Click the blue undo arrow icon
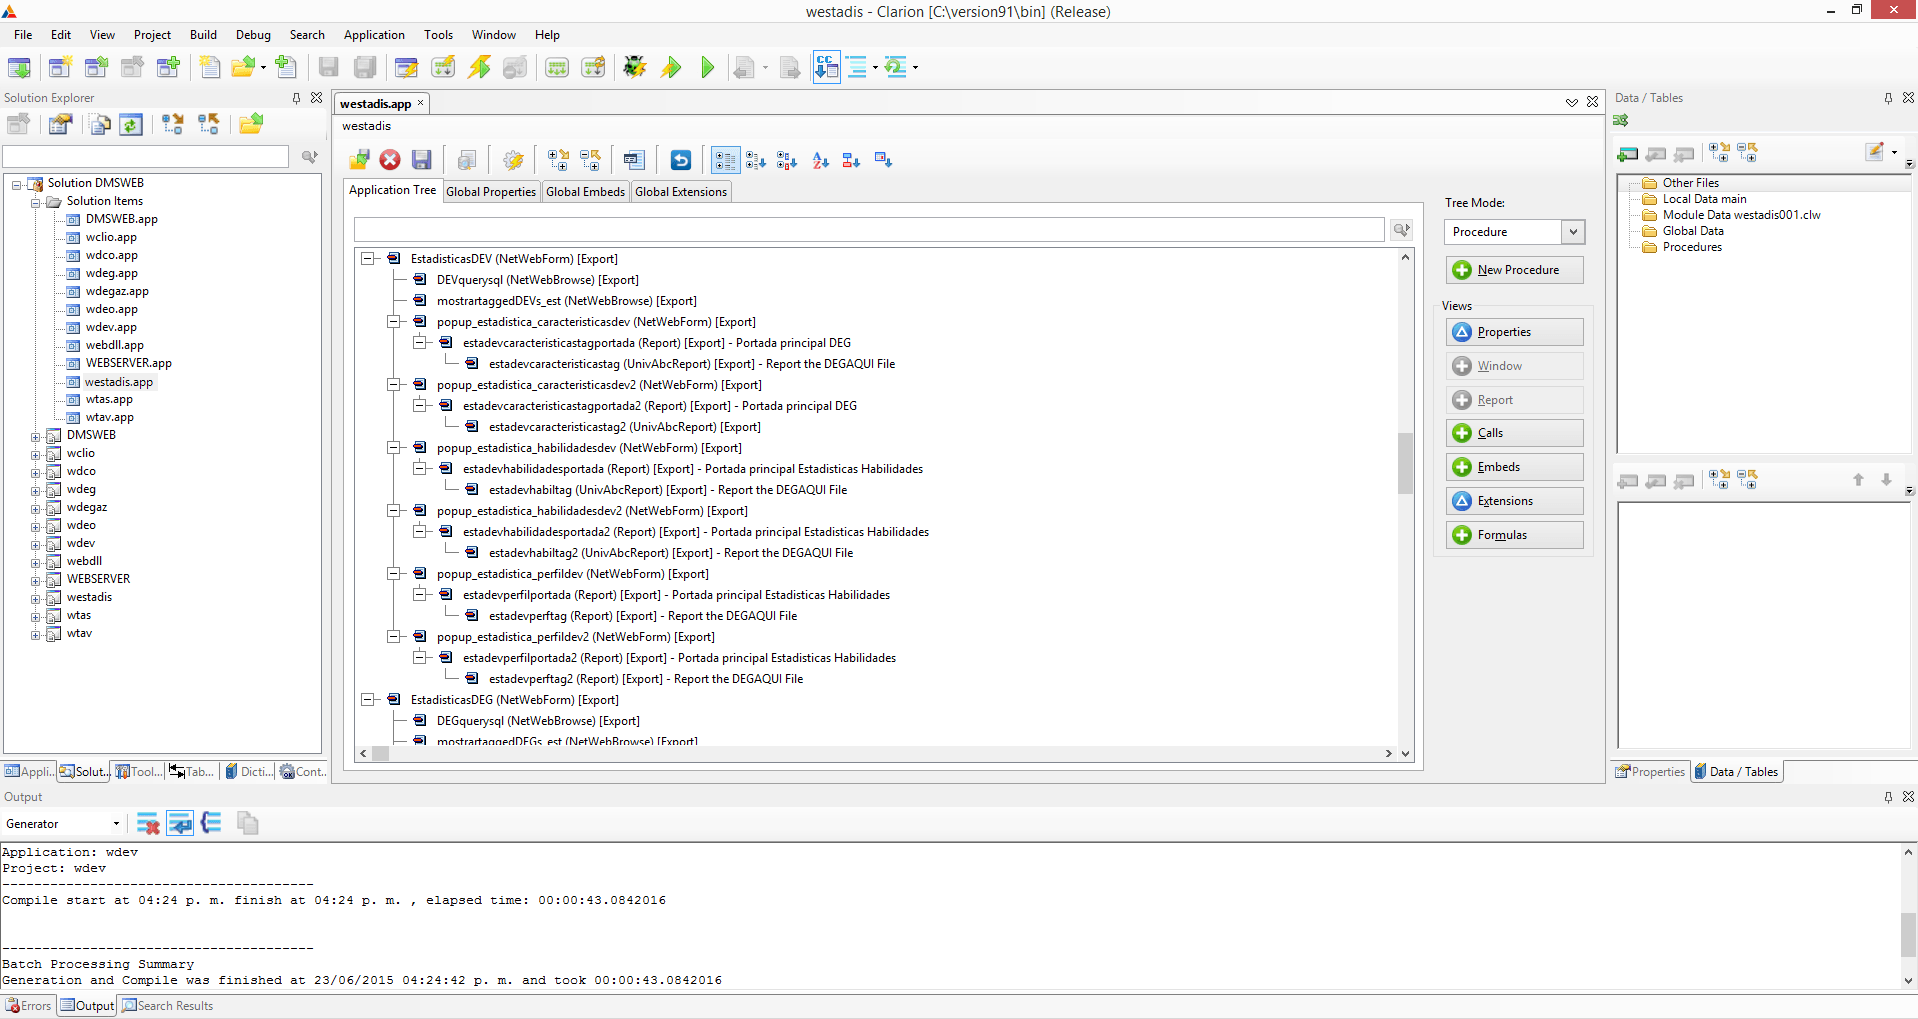Image resolution: width=1918 pixels, height=1019 pixels. click(x=680, y=160)
